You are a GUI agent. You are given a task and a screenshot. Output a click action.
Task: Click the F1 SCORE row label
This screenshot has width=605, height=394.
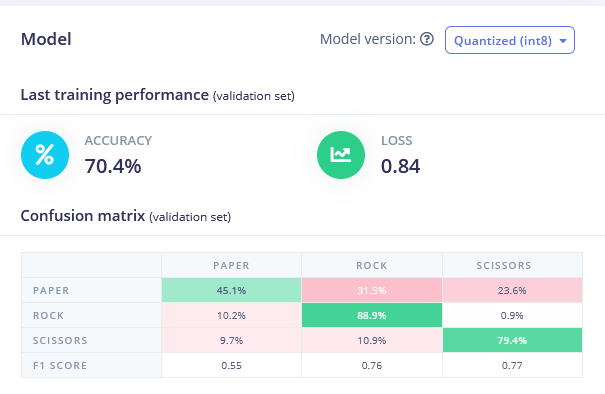click(60, 365)
